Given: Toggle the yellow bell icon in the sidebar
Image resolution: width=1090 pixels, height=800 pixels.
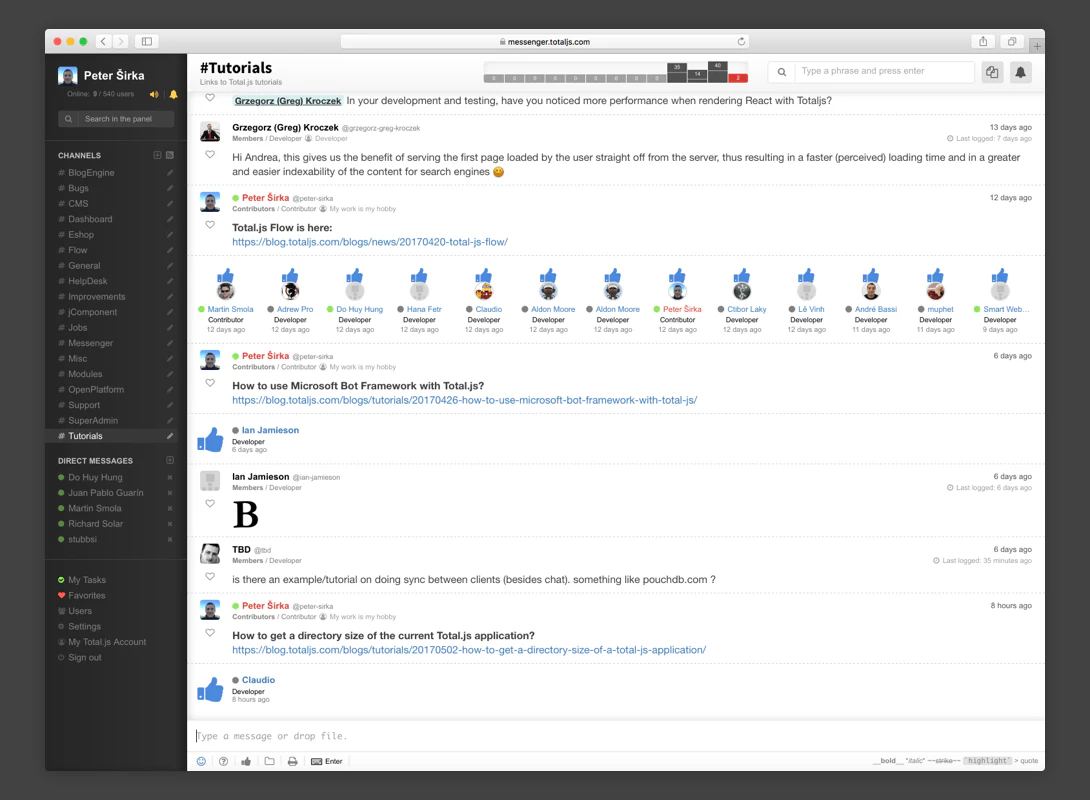Looking at the screenshot, I should click(x=173, y=94).
